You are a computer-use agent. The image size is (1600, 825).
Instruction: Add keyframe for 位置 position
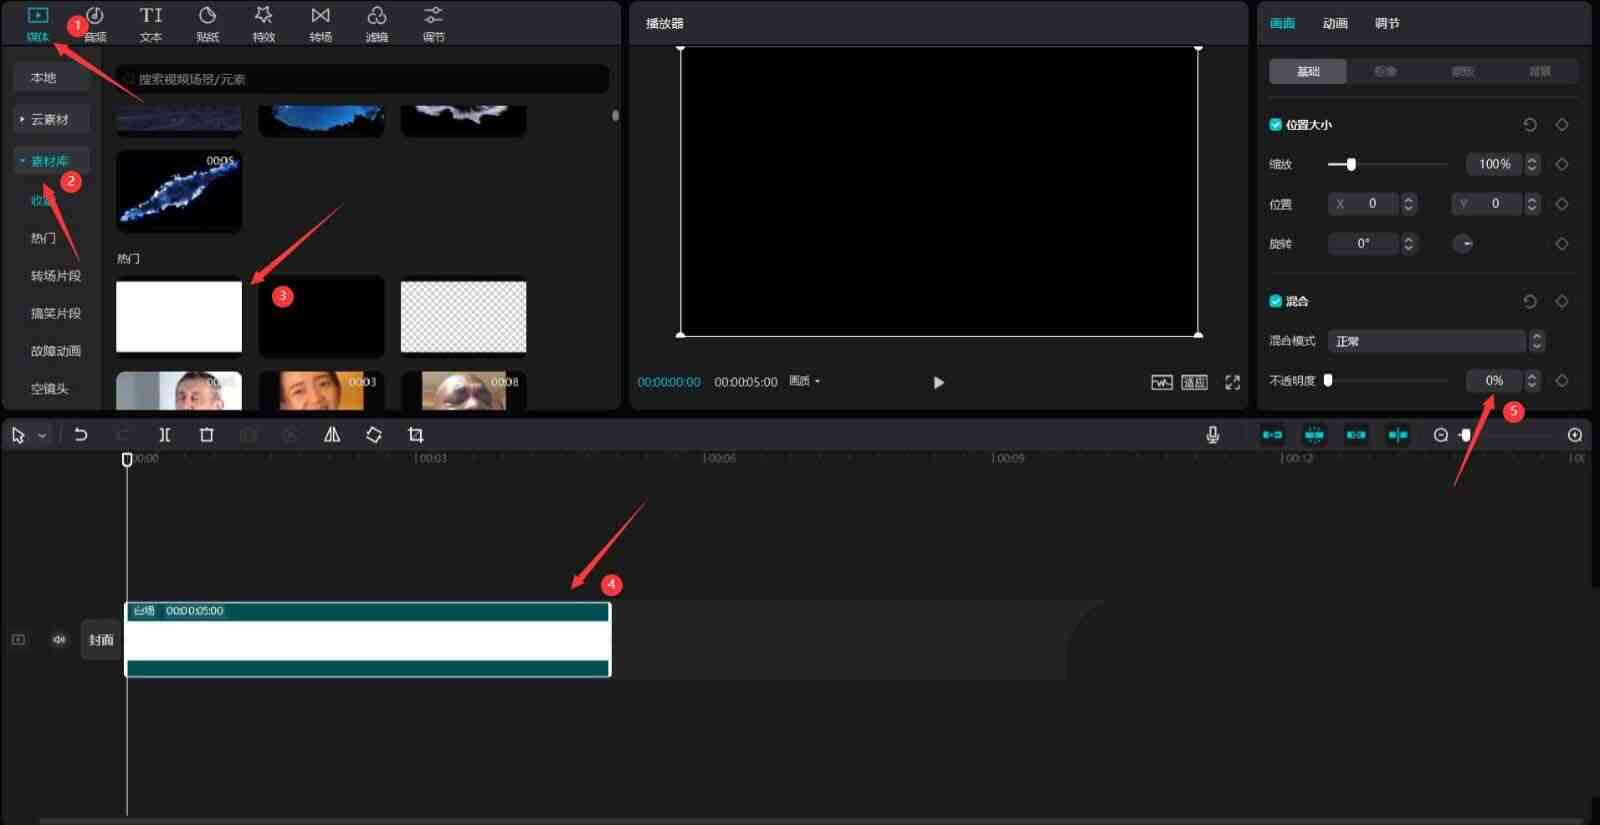pos(1561,204)
